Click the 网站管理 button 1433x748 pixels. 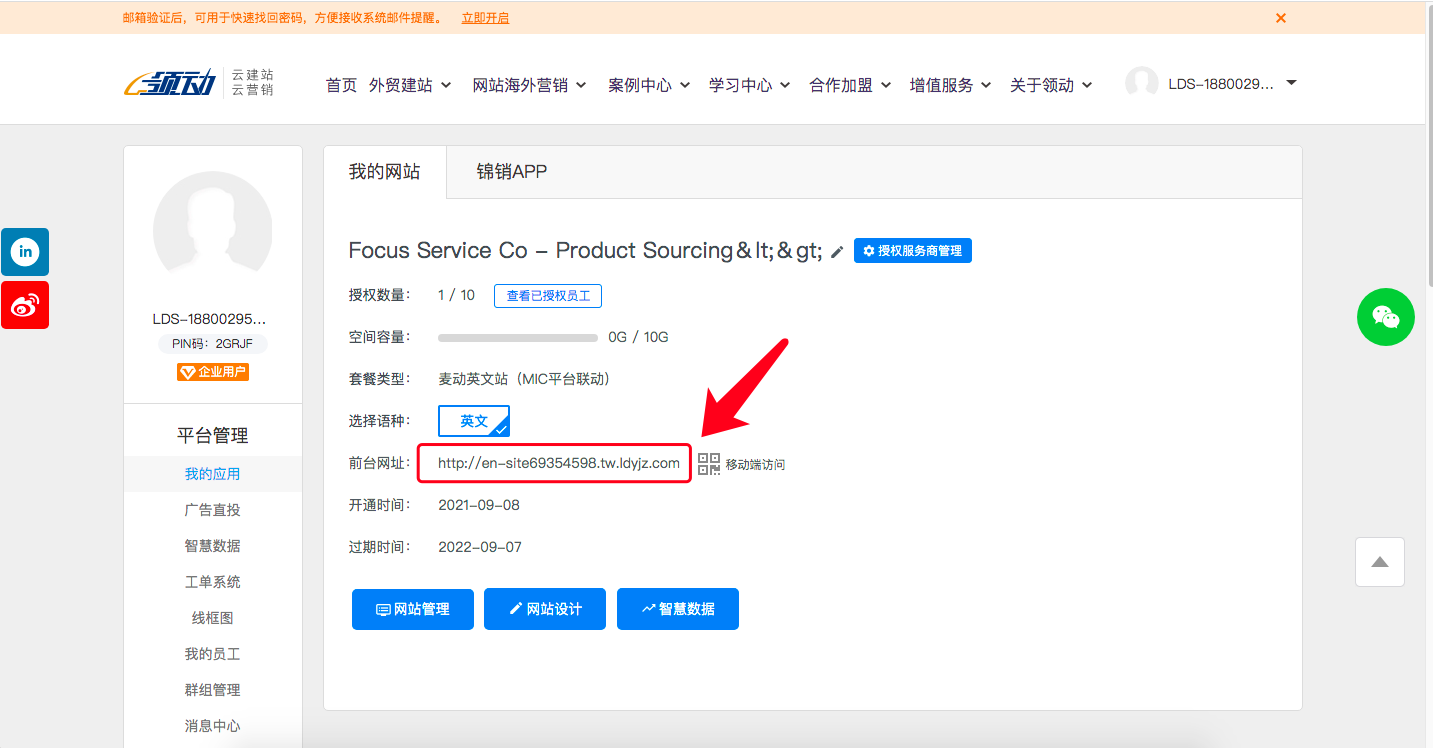click(x=412, y=609)
